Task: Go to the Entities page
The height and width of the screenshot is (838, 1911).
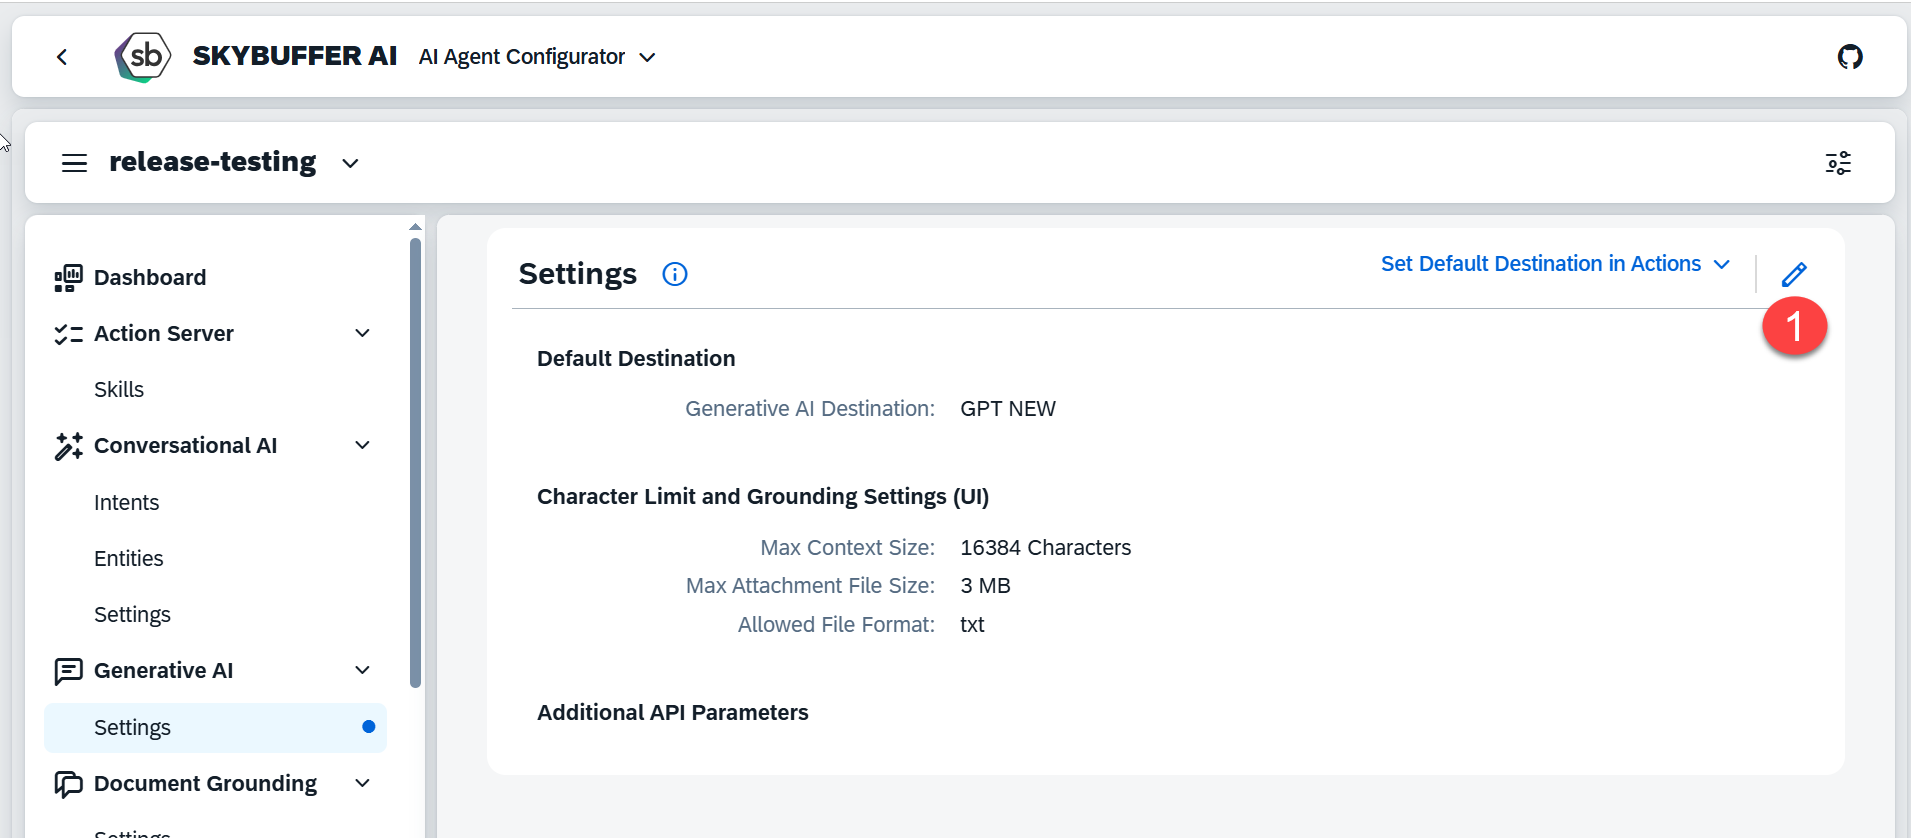Action: coord(128,559)
